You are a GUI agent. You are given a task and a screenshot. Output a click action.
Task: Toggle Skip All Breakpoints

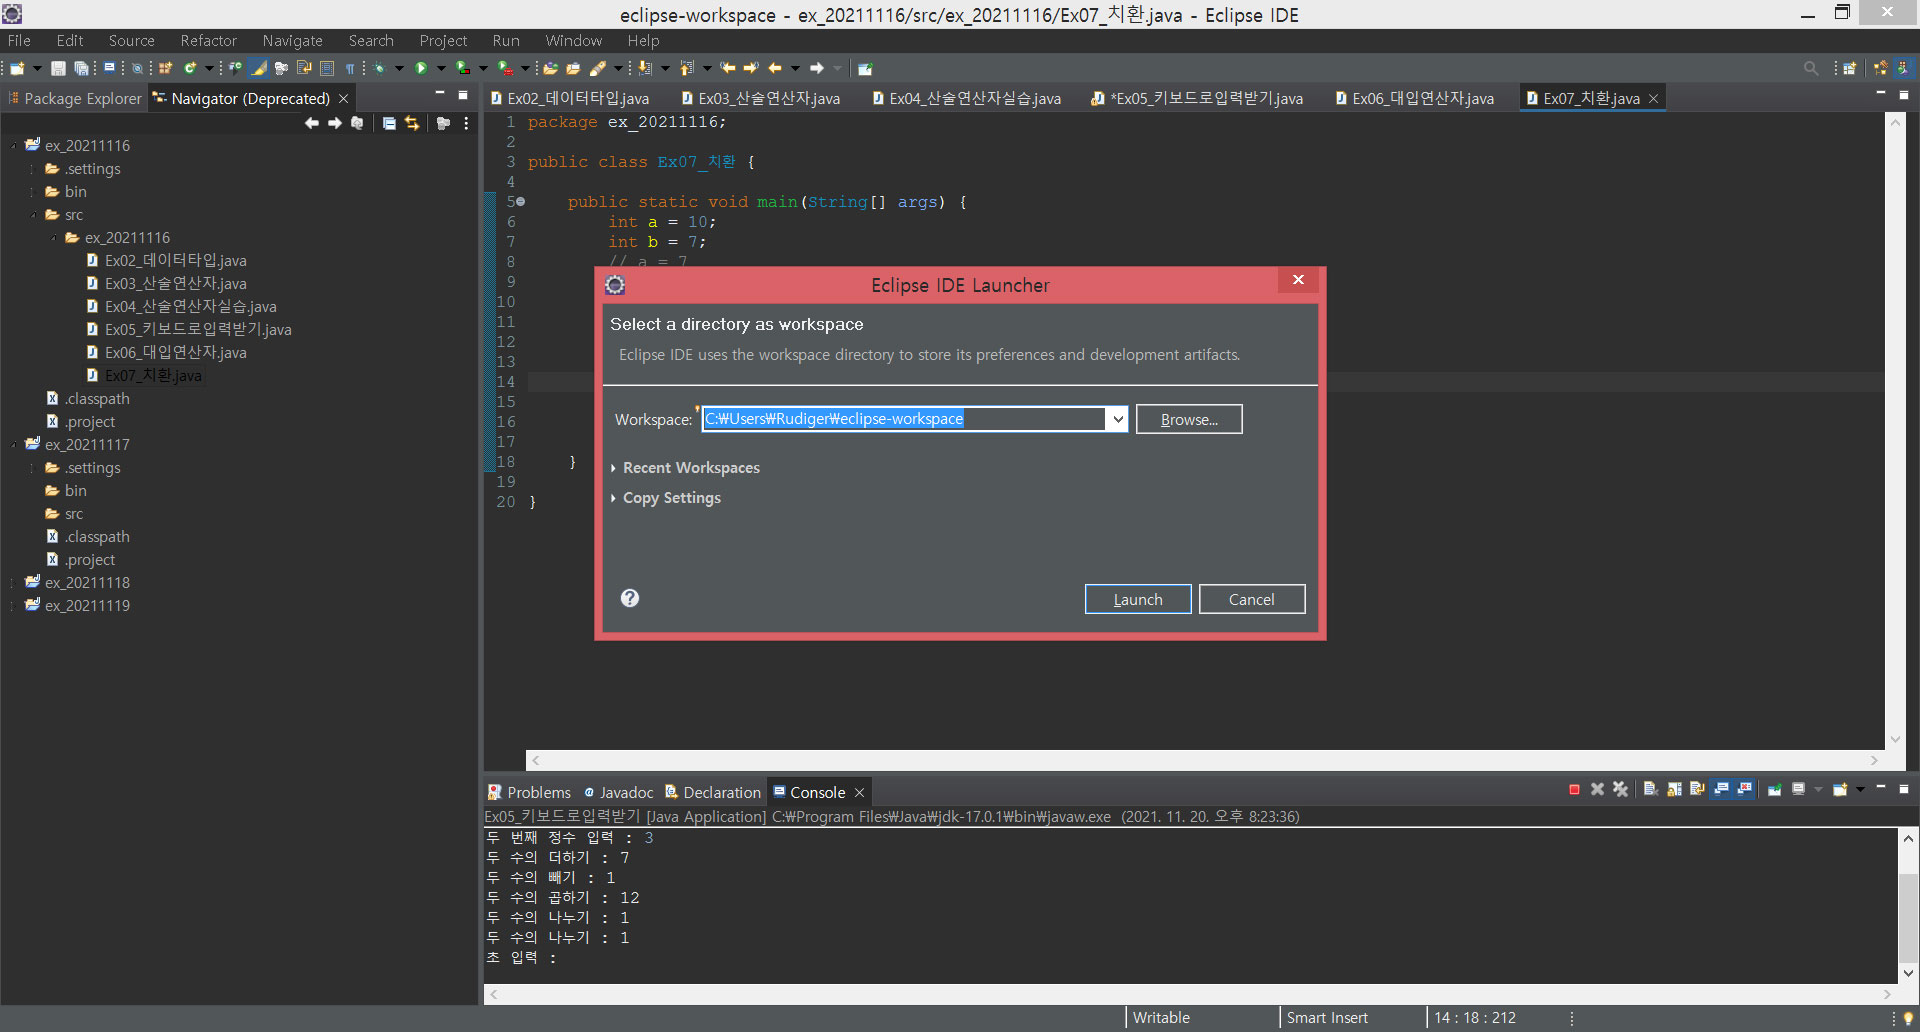click(x=137, y=68)
